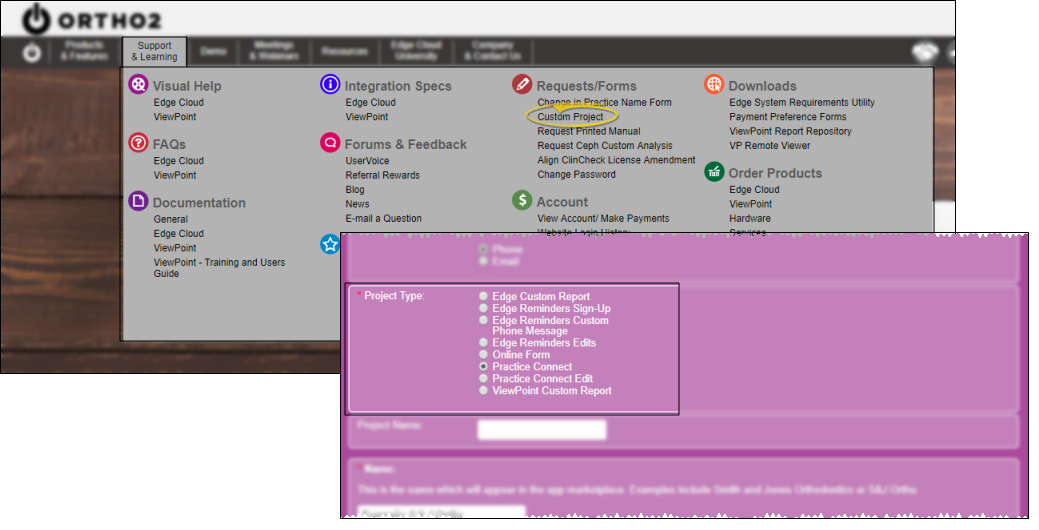Image resolution: width=1039 pixels, height=530 pixels.
Task: Open ViewPoint Report Repository link
Action: tap(791, 132)
